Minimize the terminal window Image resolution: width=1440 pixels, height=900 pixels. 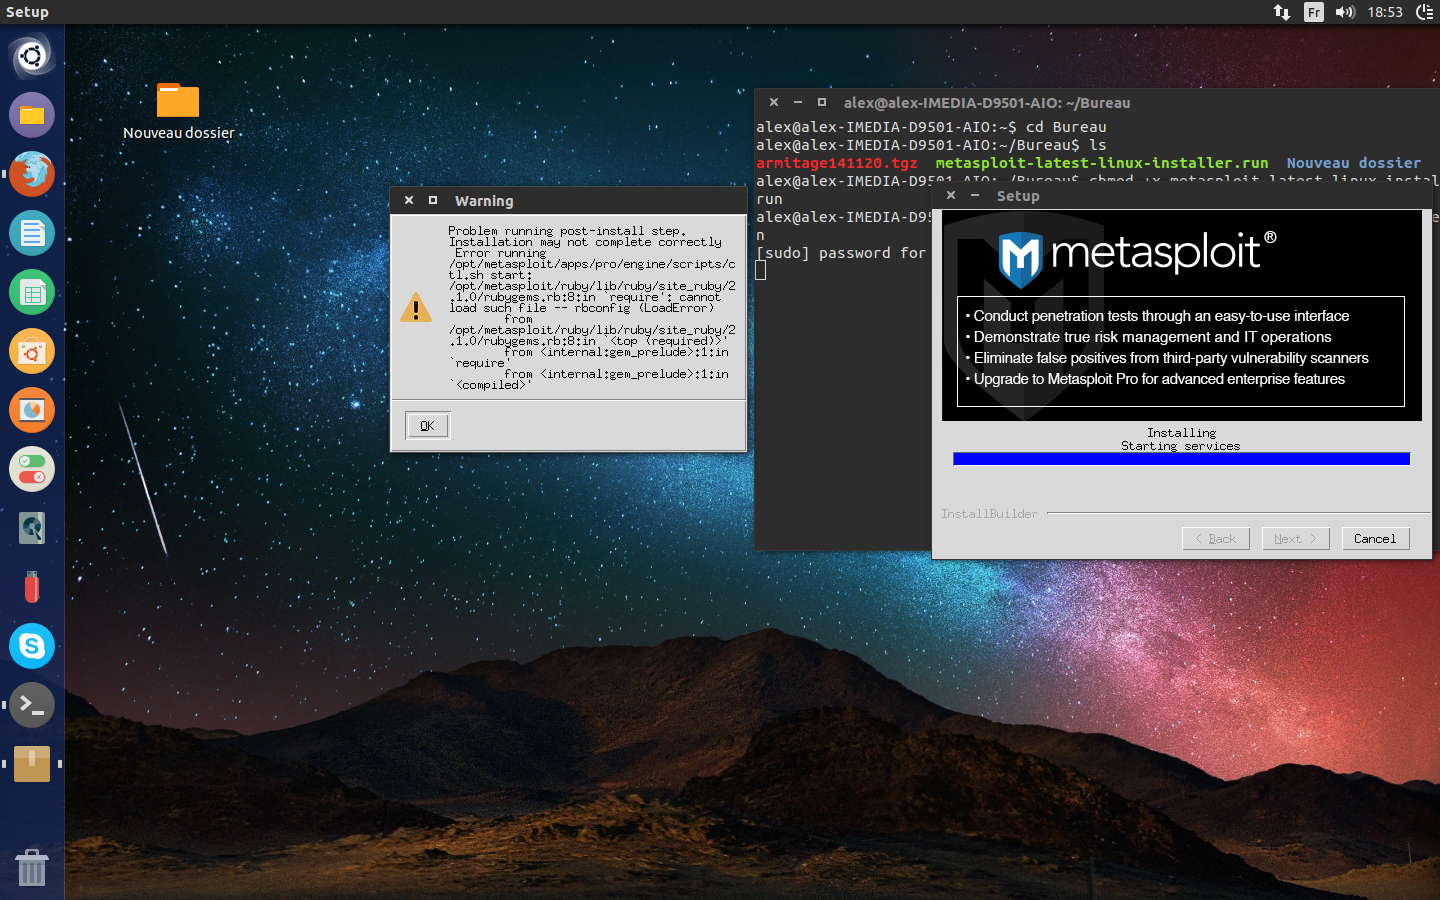coord(798,102)
